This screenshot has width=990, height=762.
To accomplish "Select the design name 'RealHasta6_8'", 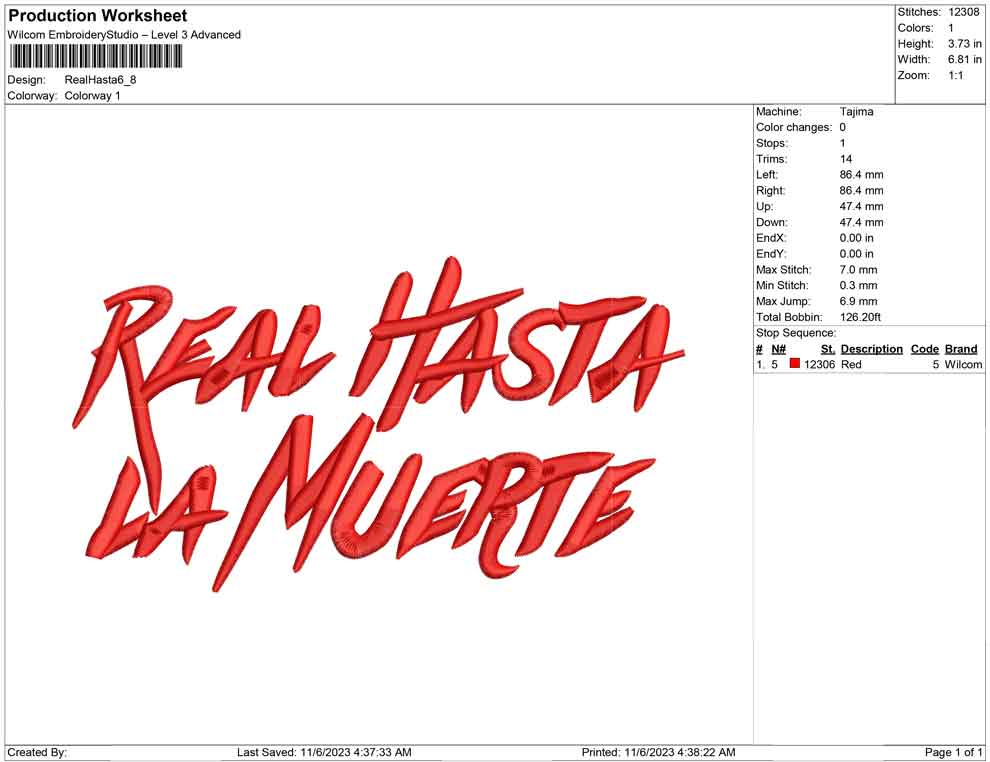I will pos(100,80).
